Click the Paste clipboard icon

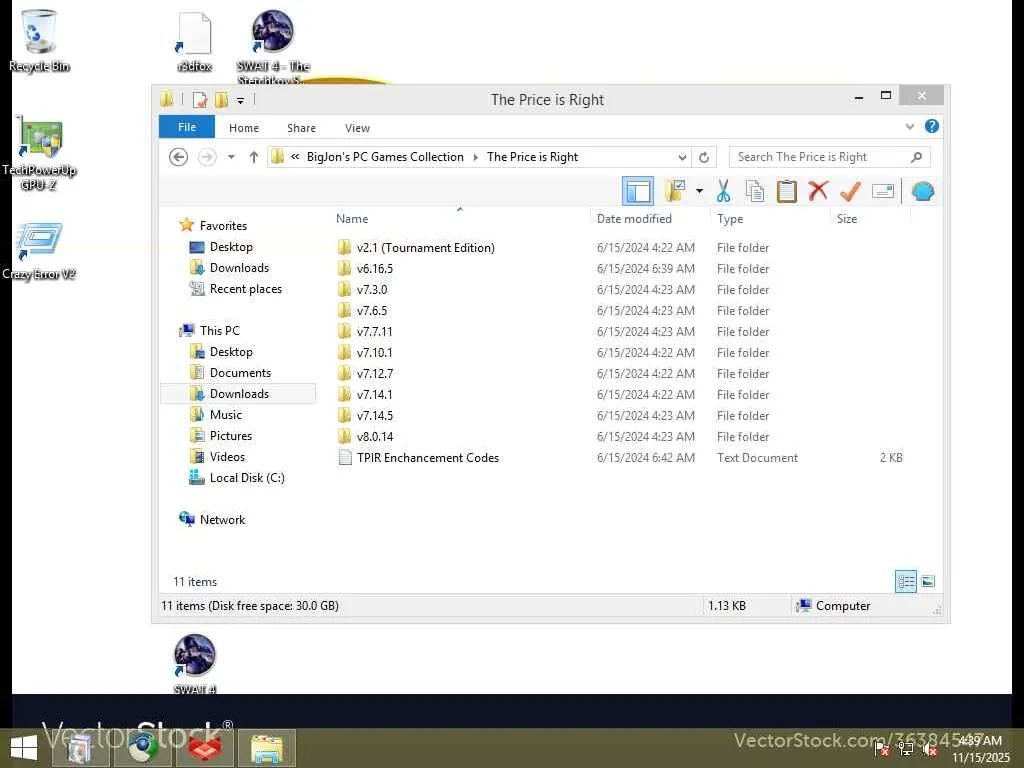pos(786,191)
